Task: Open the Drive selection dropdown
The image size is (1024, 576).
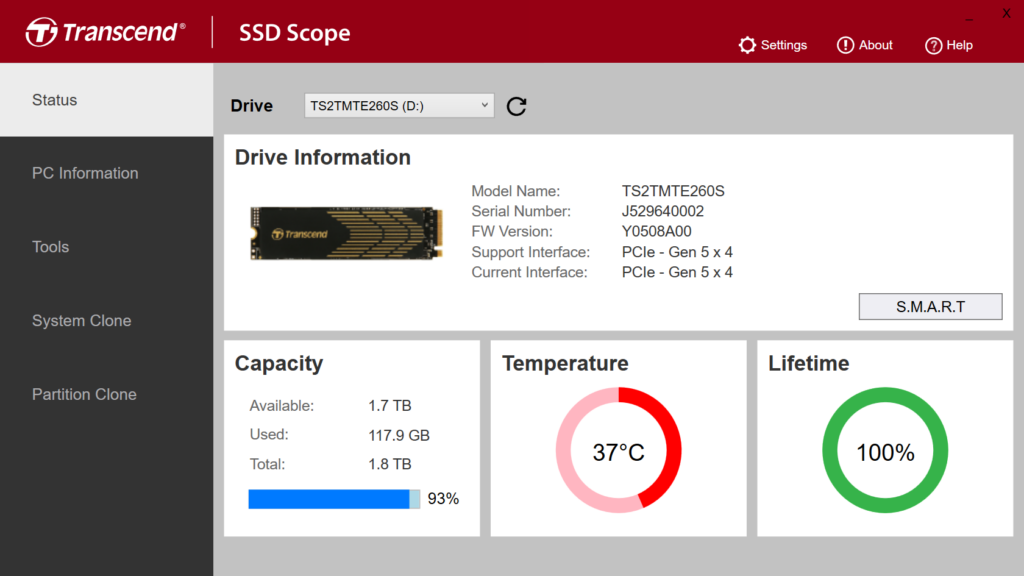Action: [x=398, y=105]
